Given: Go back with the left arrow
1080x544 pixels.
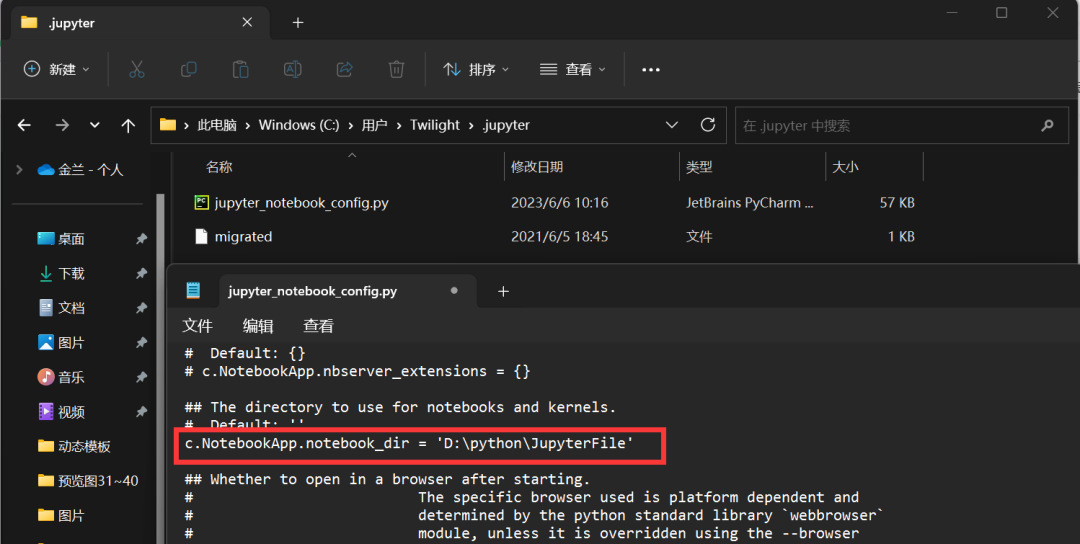Looking at the screenshot, I should [x=24, y=125].
